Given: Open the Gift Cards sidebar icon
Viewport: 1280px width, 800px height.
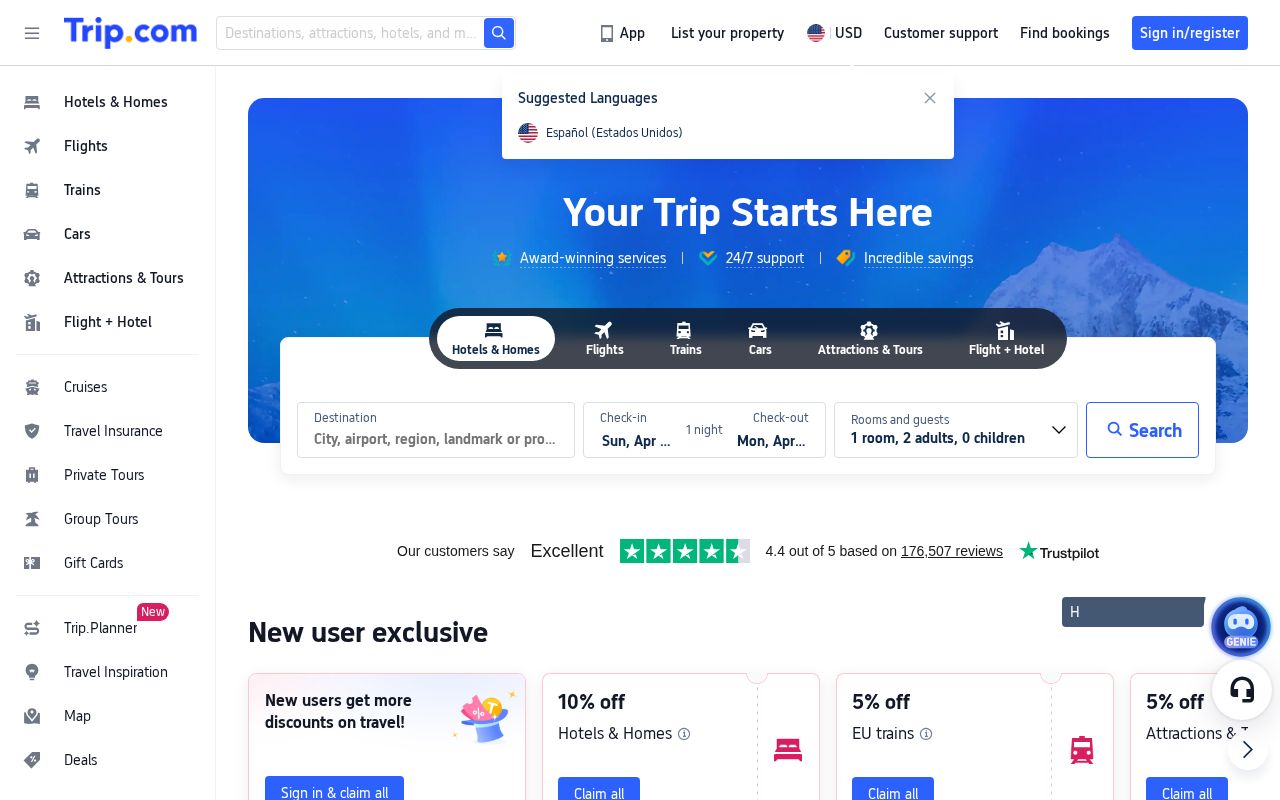Looking at the screenshot, I should coord(32,563).
